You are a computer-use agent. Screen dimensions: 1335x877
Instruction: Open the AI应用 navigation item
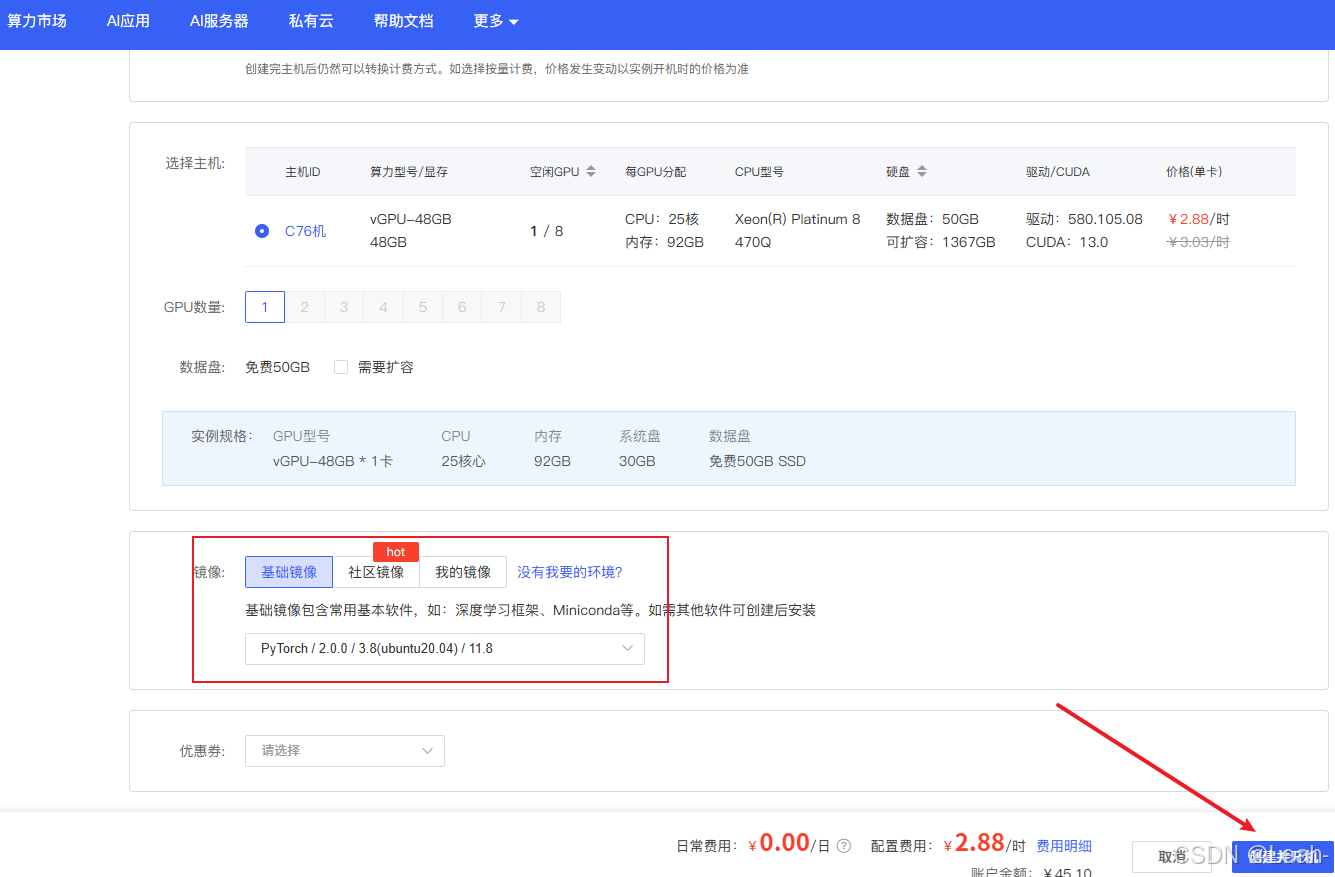[x=127, y=20]
